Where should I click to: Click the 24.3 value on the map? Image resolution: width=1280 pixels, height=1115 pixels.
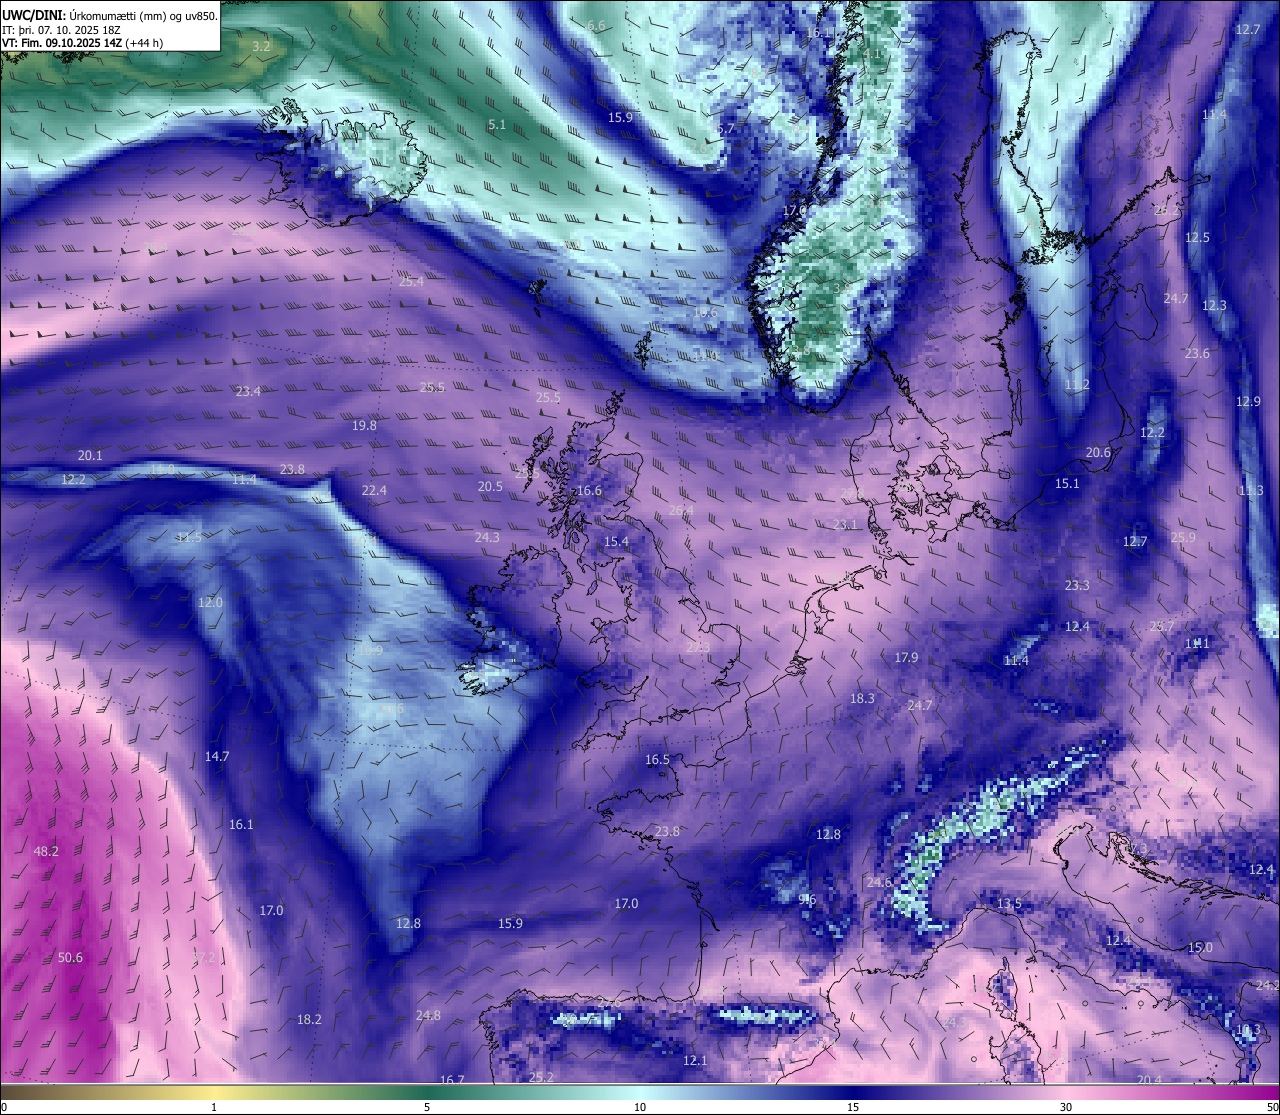(x=487, y=538)
